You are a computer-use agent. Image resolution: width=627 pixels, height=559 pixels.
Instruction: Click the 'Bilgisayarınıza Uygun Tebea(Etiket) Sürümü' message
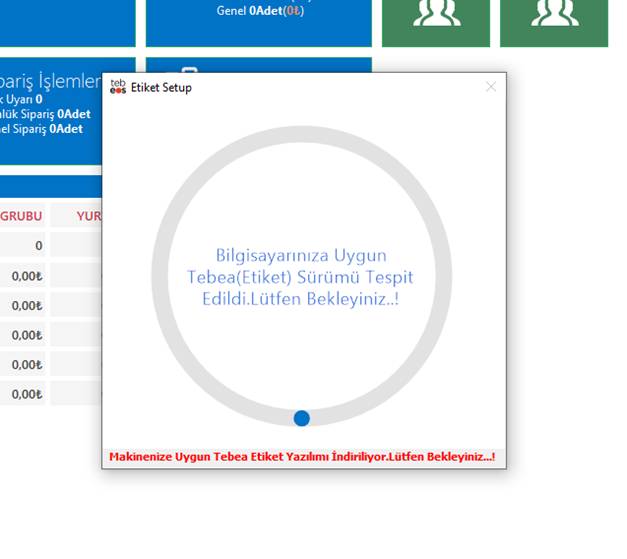[300, 277]
